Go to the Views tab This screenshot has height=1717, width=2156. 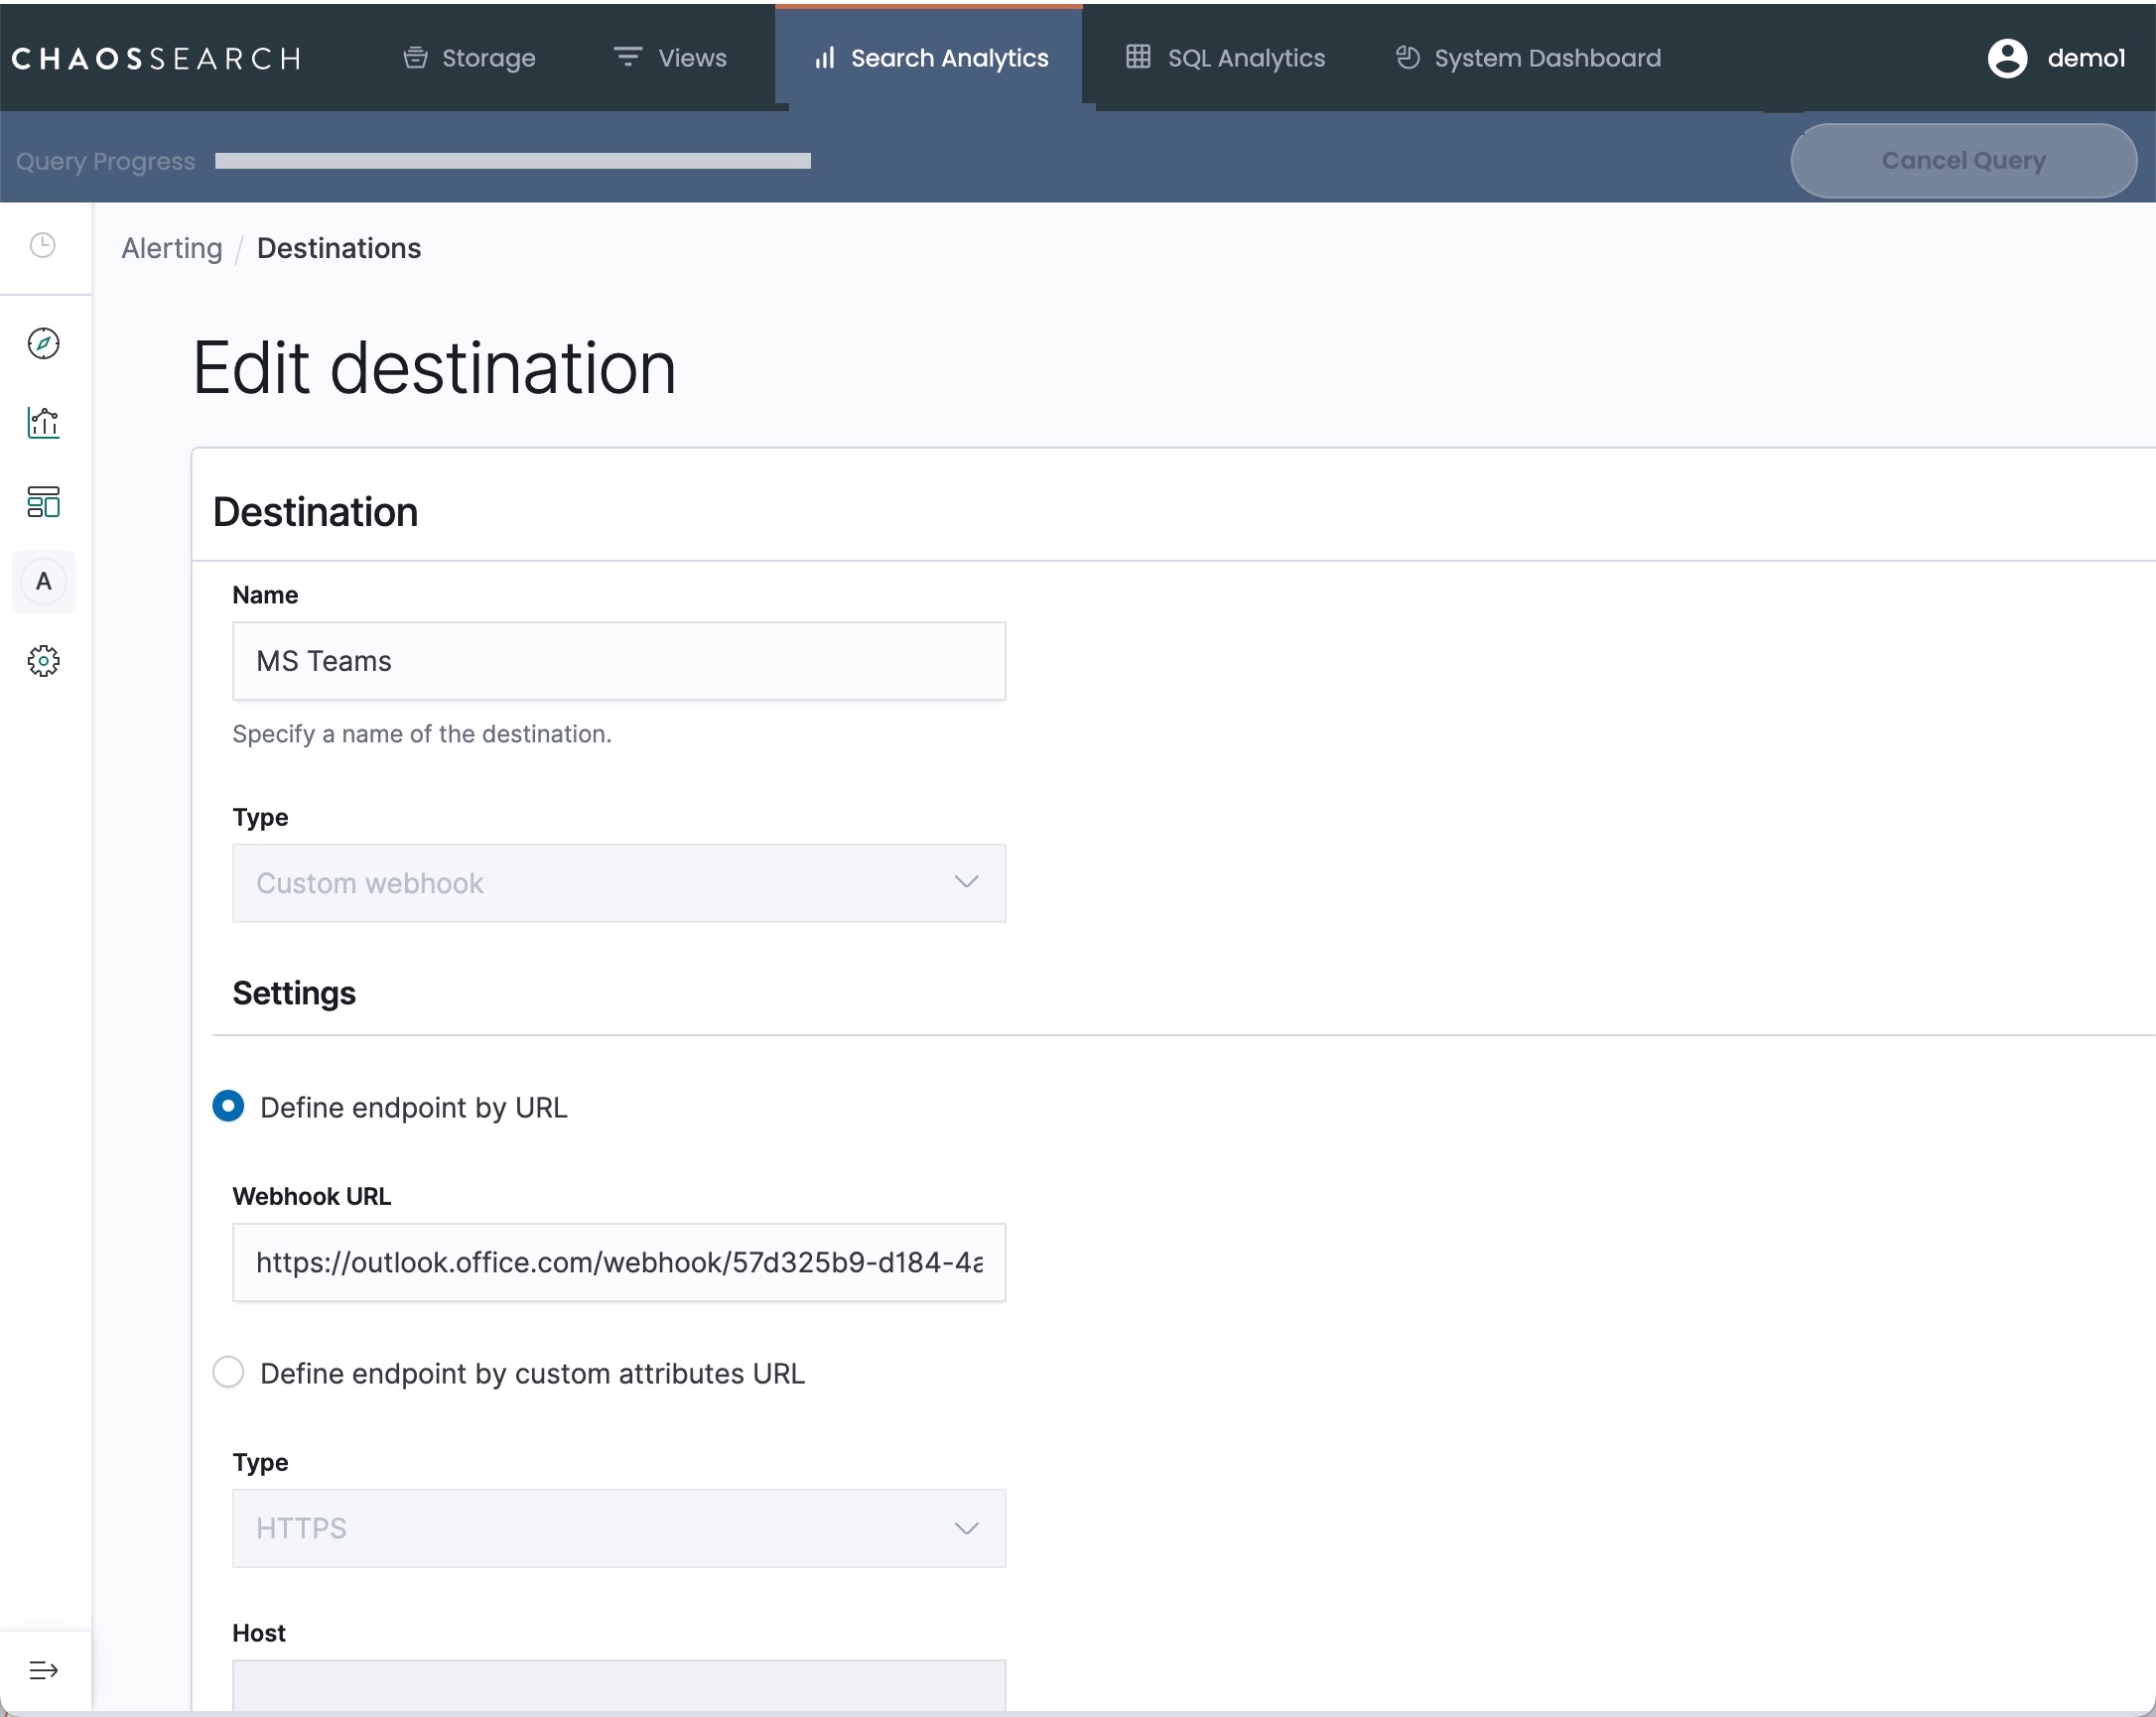[670, 58]
